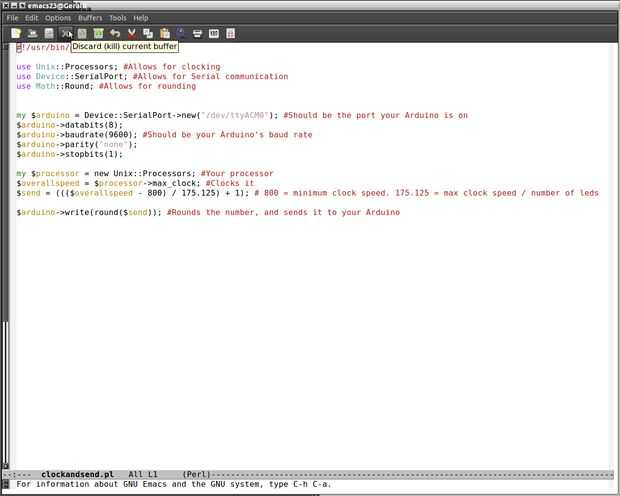
Task: Open the Customize preferences toolbar icon
Action: [214, 34]
